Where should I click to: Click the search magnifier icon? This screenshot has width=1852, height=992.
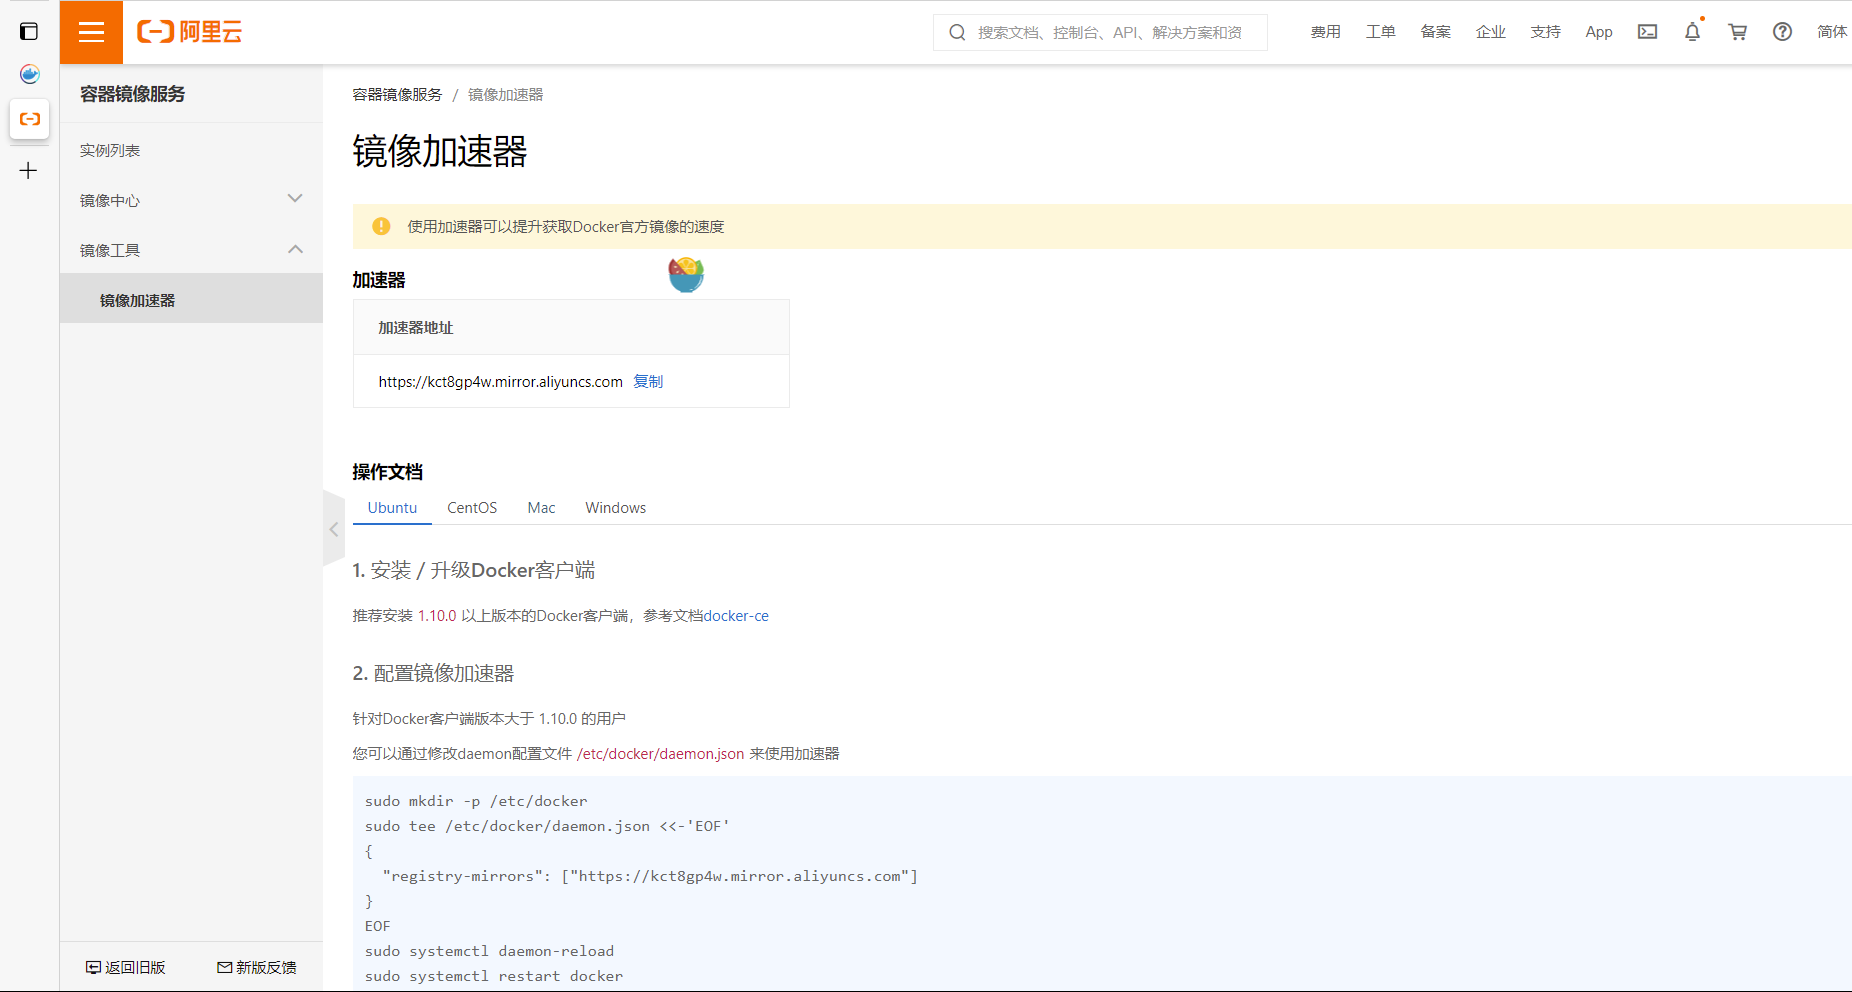[x=957, y=32]
